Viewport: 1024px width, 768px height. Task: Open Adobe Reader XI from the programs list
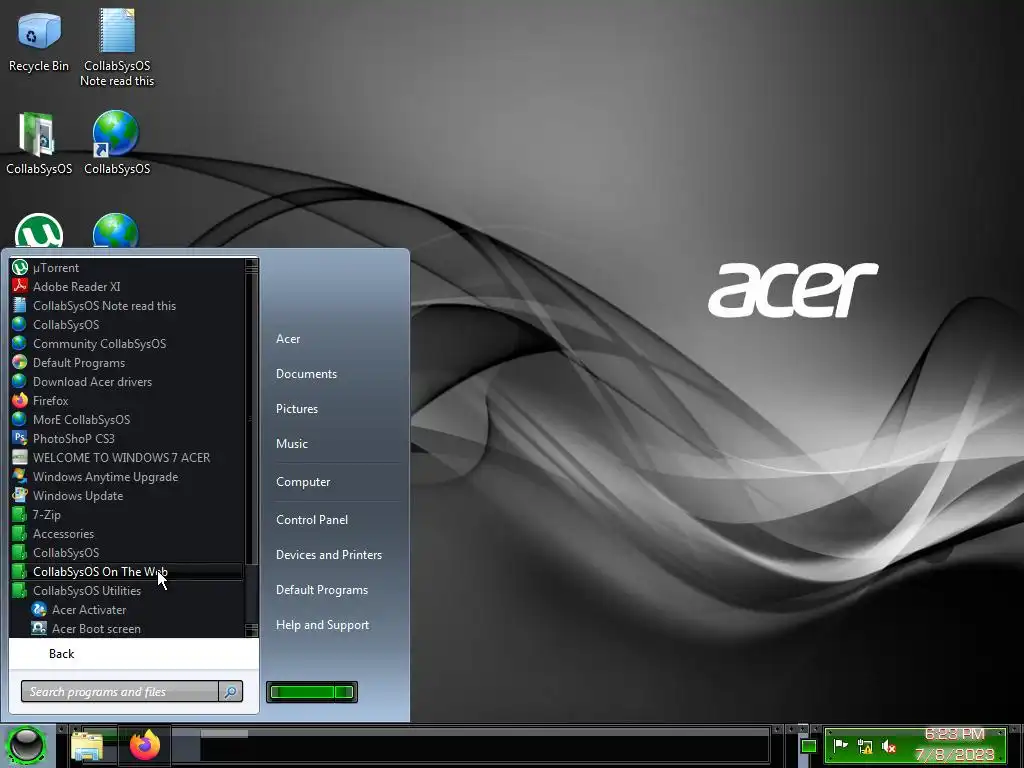click(127, 287)
